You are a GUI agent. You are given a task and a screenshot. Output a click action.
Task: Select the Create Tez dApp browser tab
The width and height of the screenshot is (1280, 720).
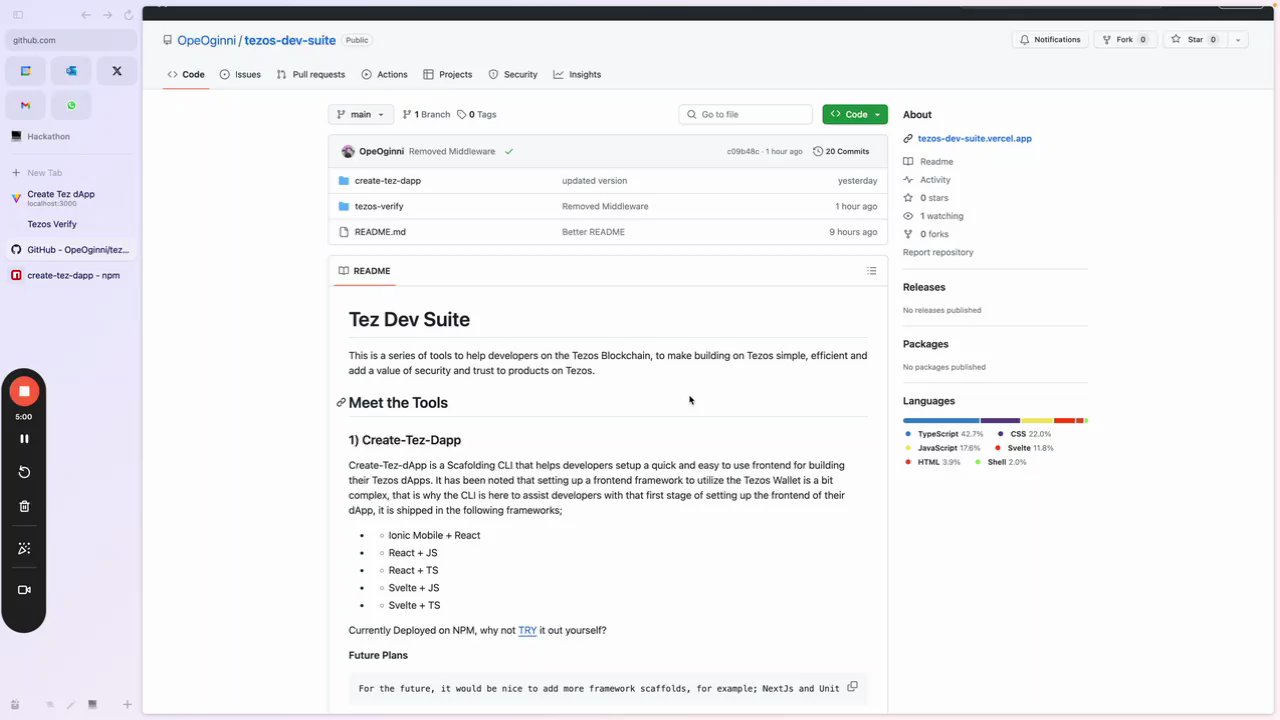coord(71,198)
